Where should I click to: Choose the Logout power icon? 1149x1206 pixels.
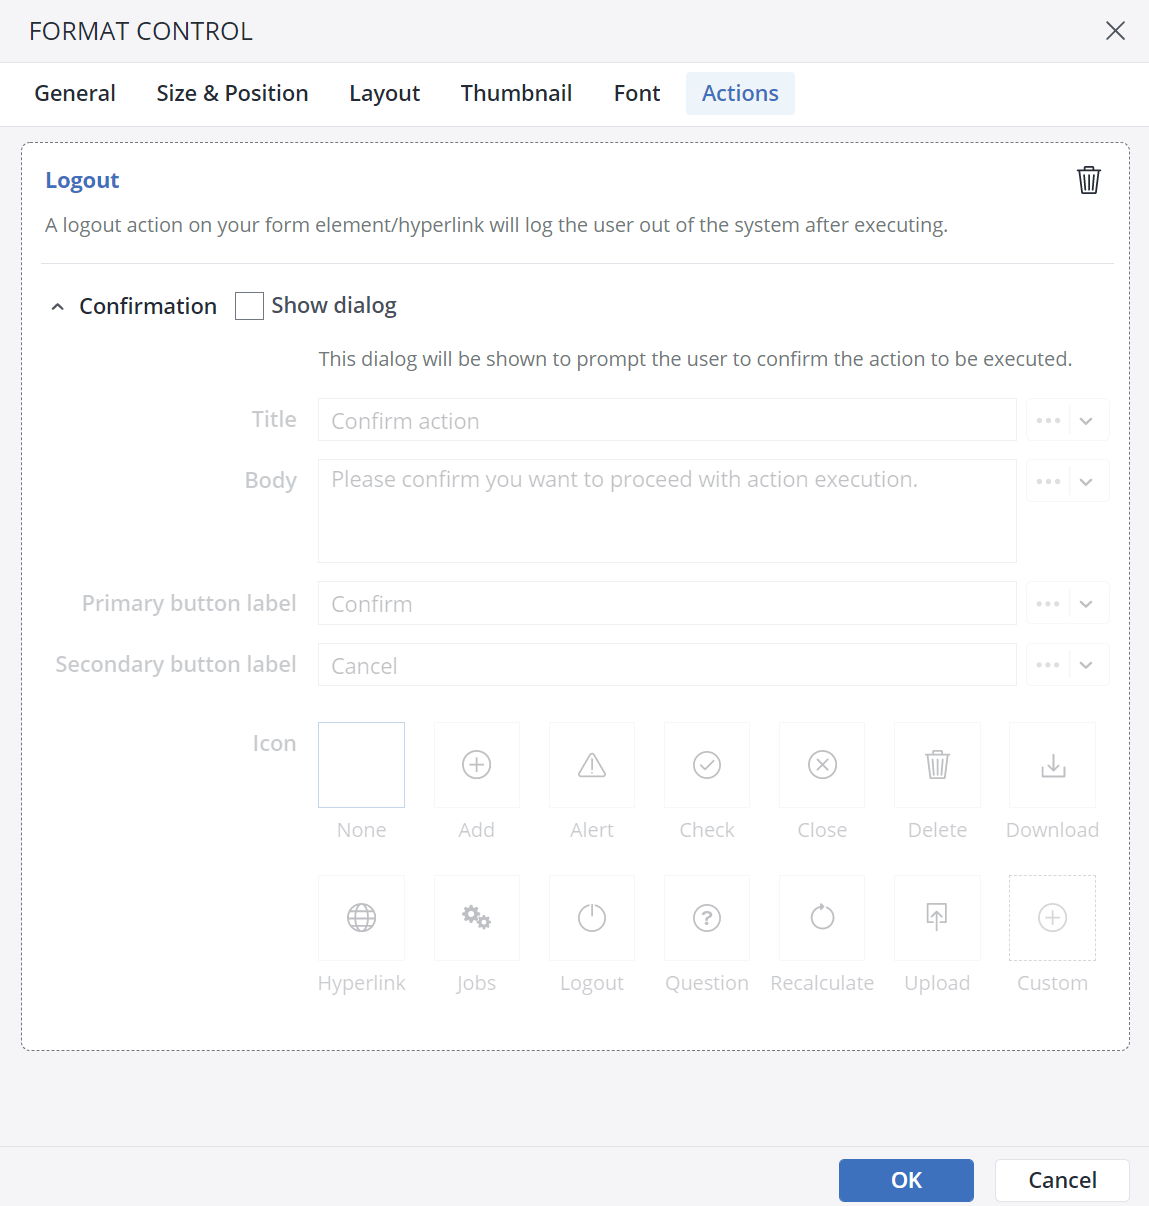click(591, 917)
